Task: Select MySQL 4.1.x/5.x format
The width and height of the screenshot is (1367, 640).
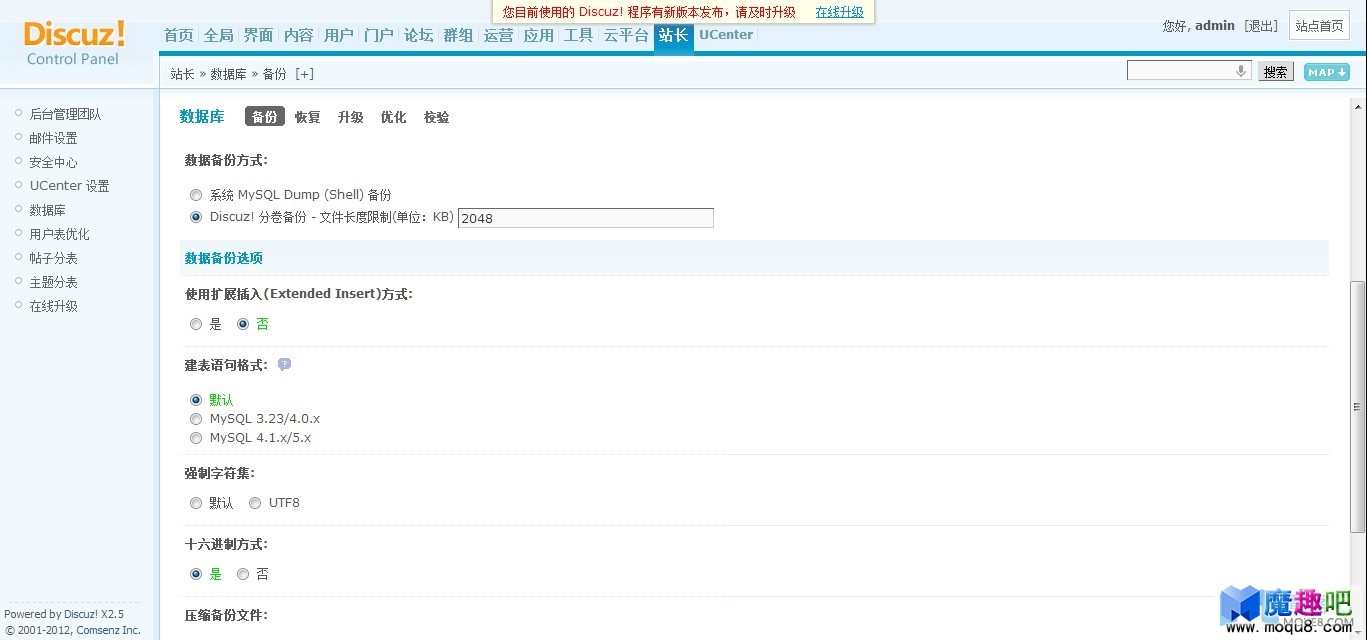Action: (196, 438)
